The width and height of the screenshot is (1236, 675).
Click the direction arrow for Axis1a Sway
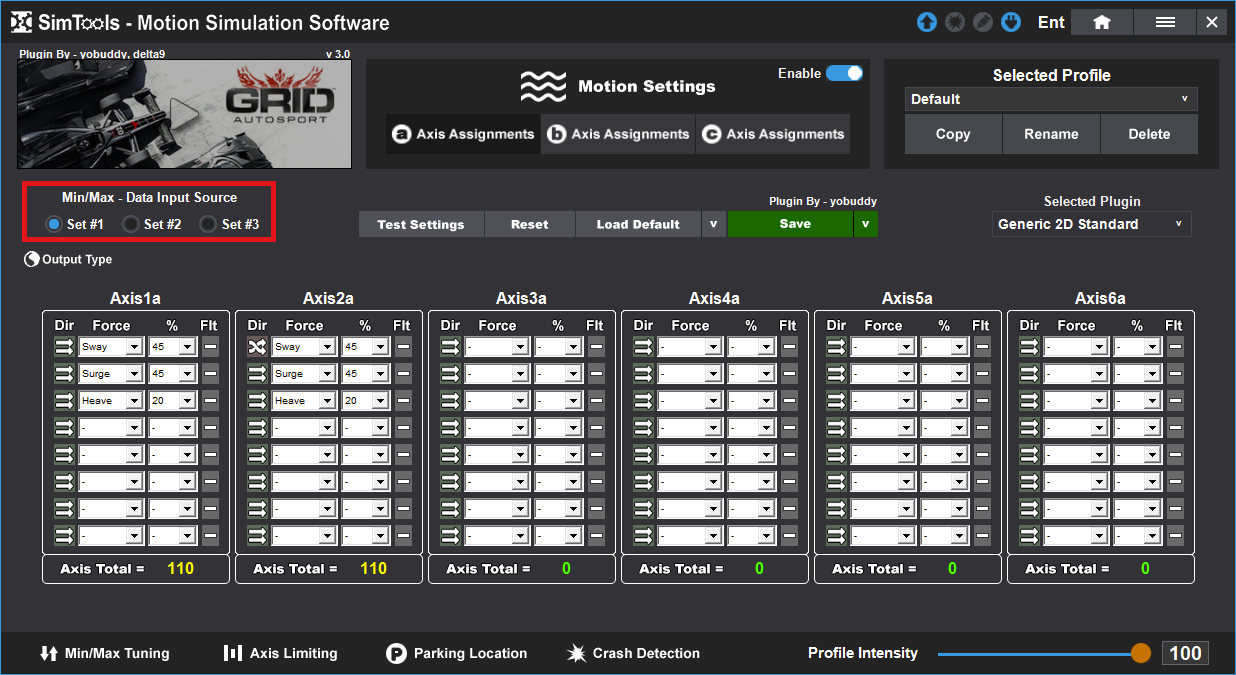[64, 347]
